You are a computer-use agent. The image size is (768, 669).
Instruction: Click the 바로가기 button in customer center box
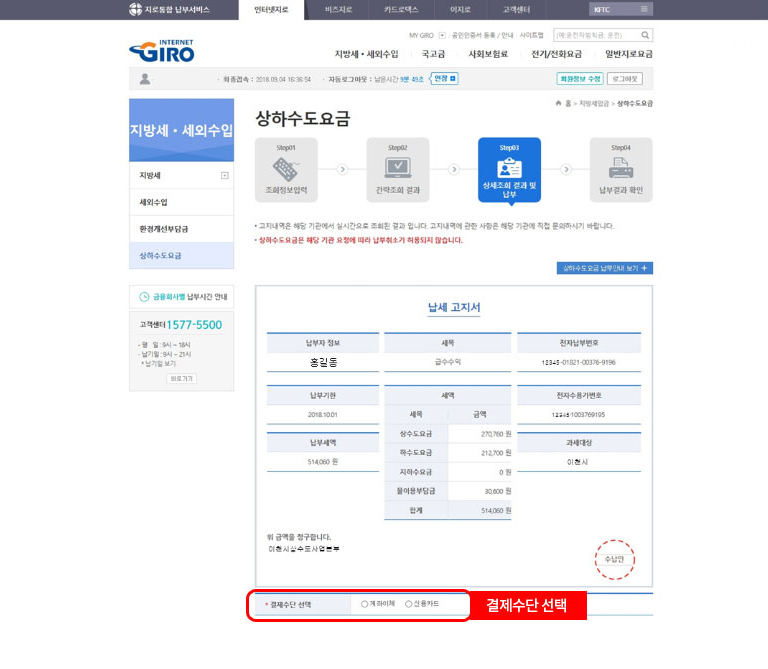click(181, 379)
